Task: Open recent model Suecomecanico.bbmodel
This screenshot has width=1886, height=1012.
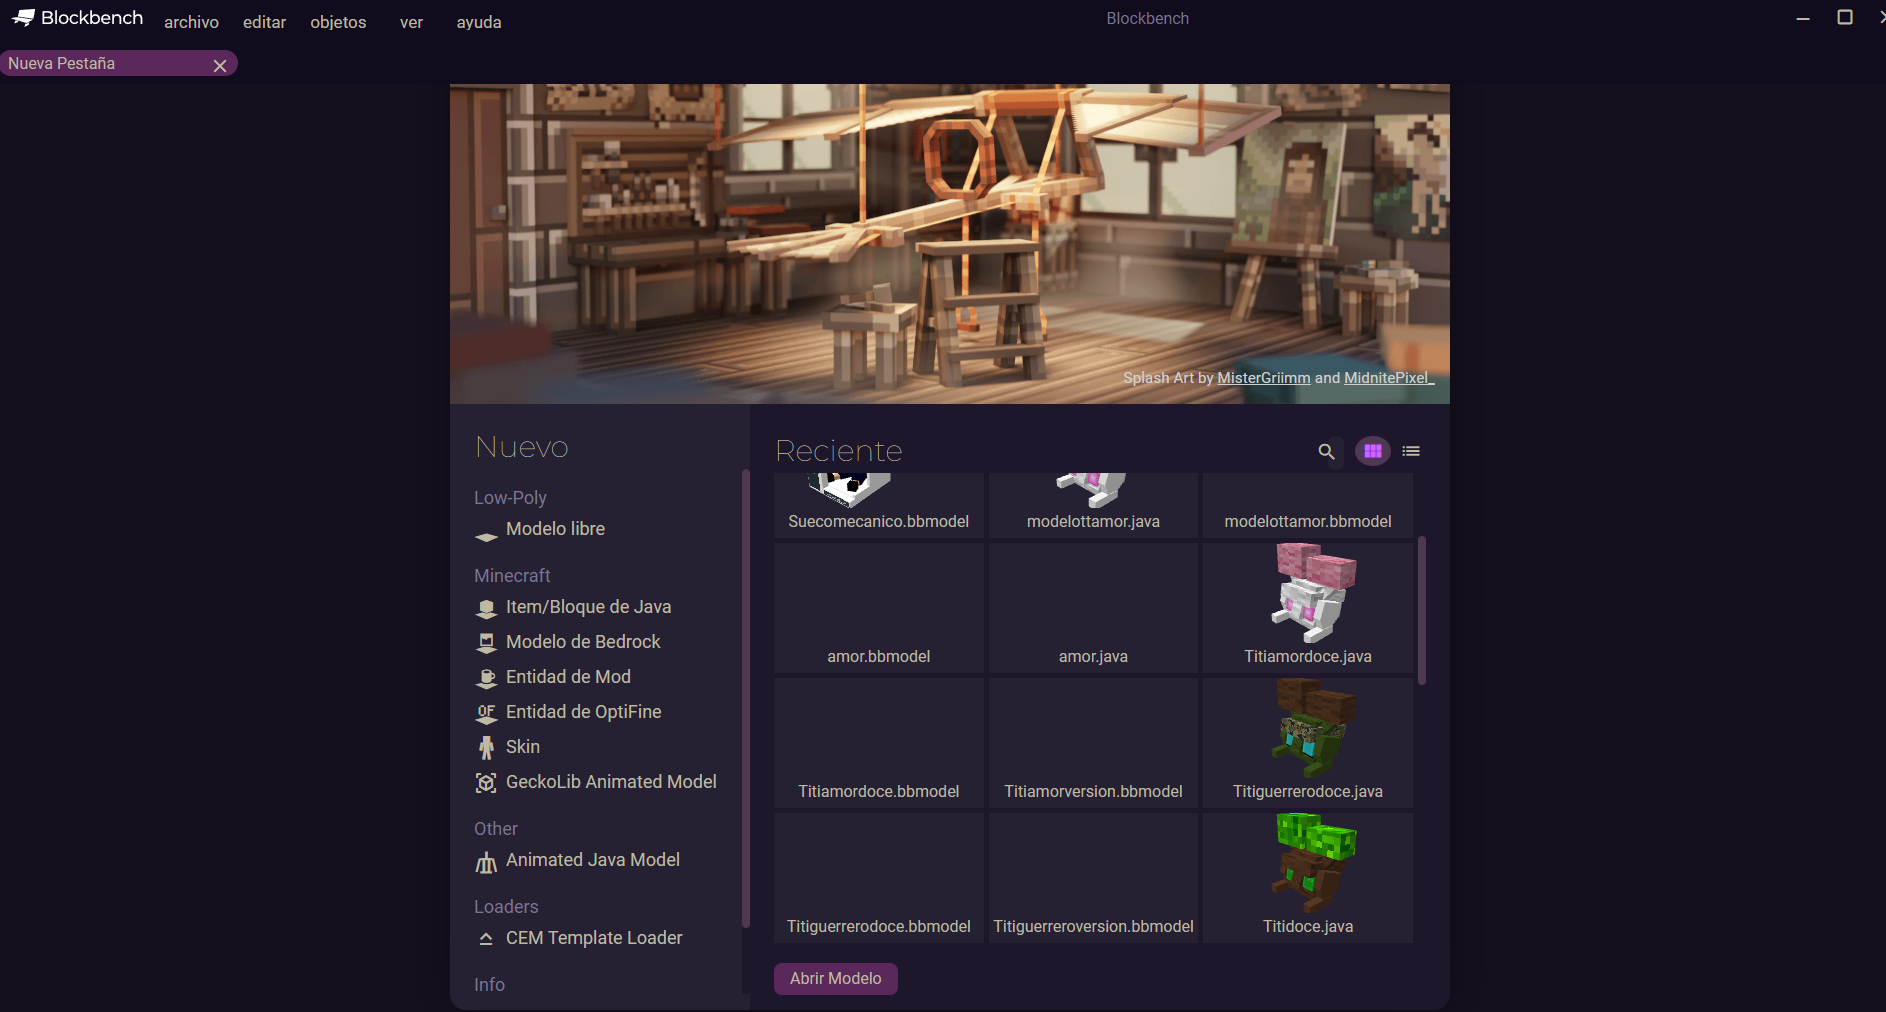Action: (x=879, y=506)
